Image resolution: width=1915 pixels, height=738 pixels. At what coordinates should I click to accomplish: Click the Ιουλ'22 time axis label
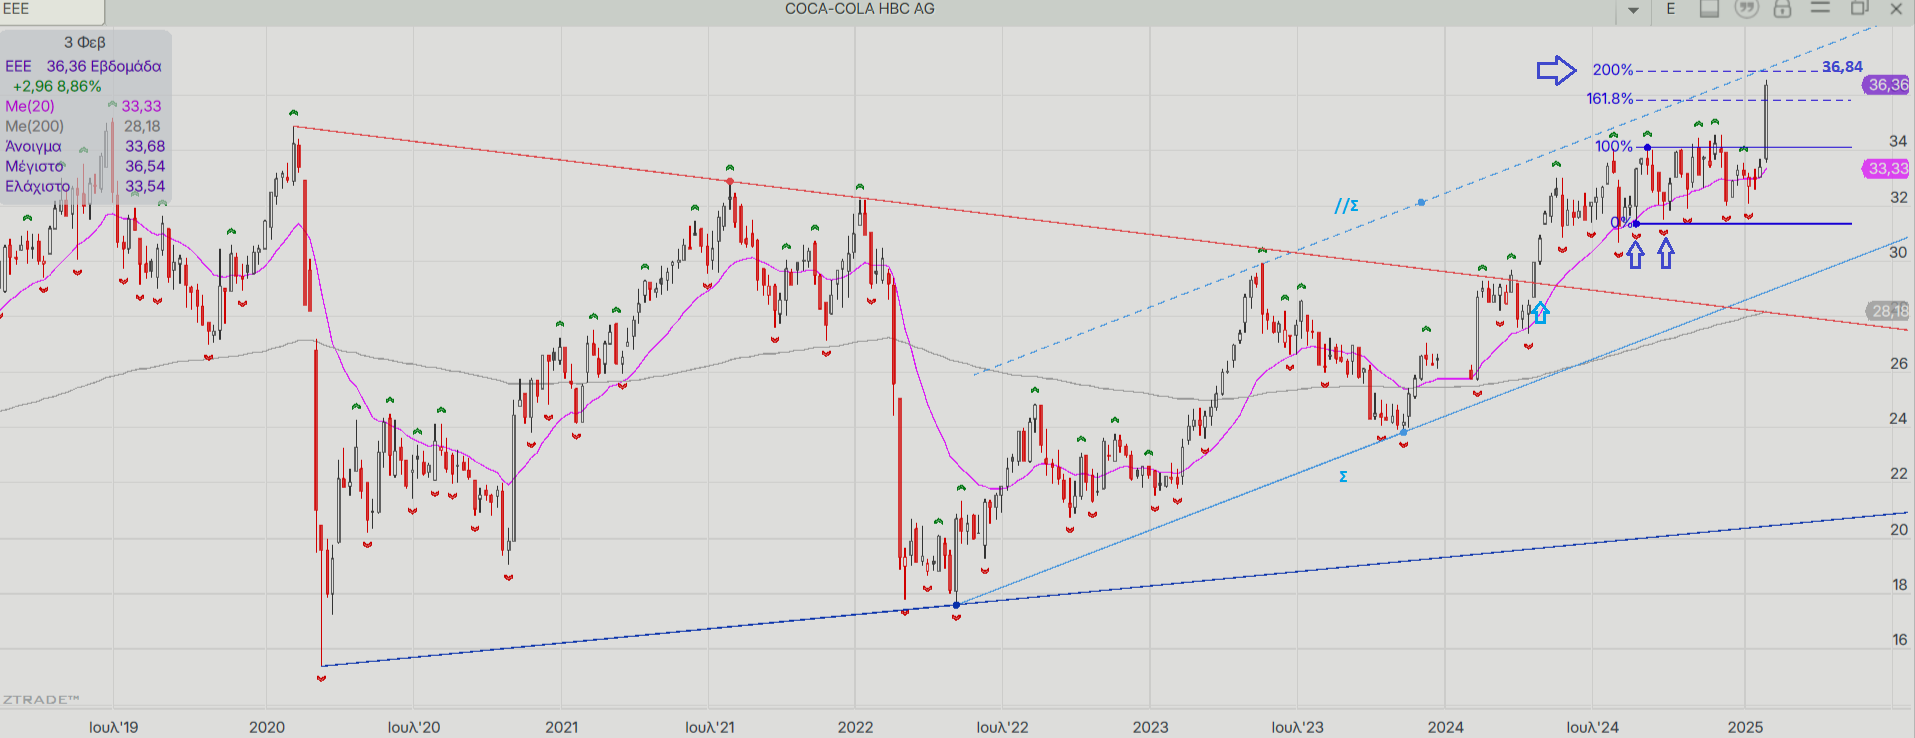1002,727
